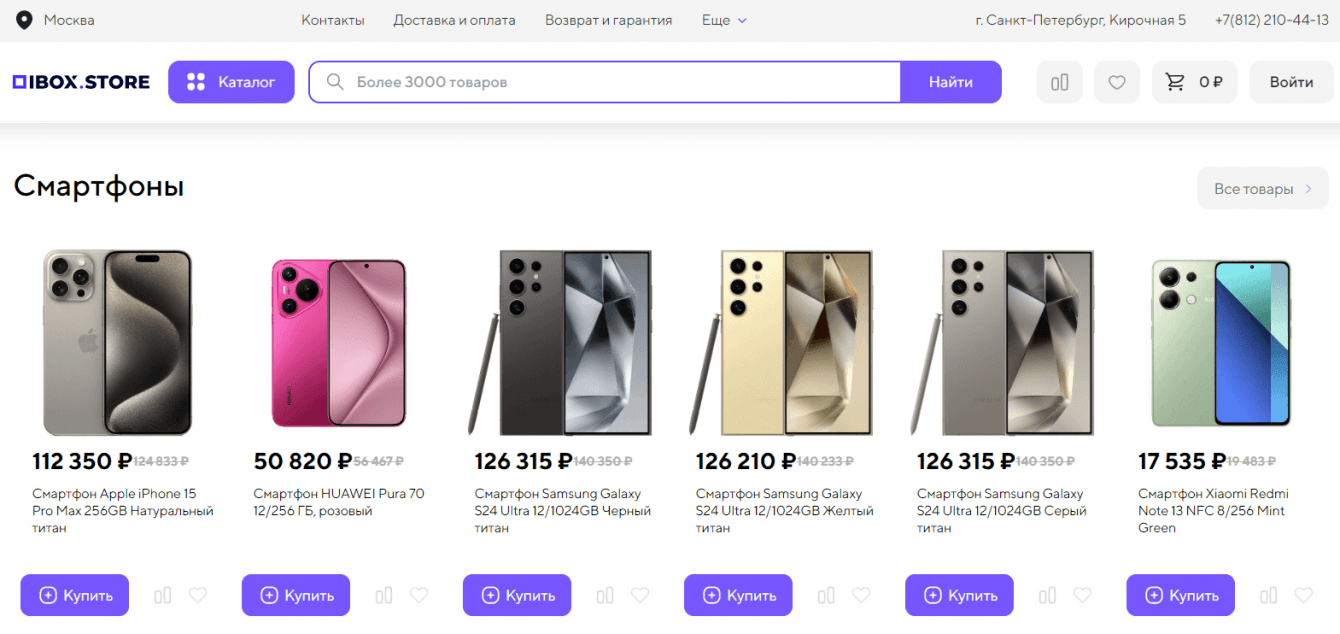Add Xiaomi Redmi Note 13 to comparison

pos(1269,596)
